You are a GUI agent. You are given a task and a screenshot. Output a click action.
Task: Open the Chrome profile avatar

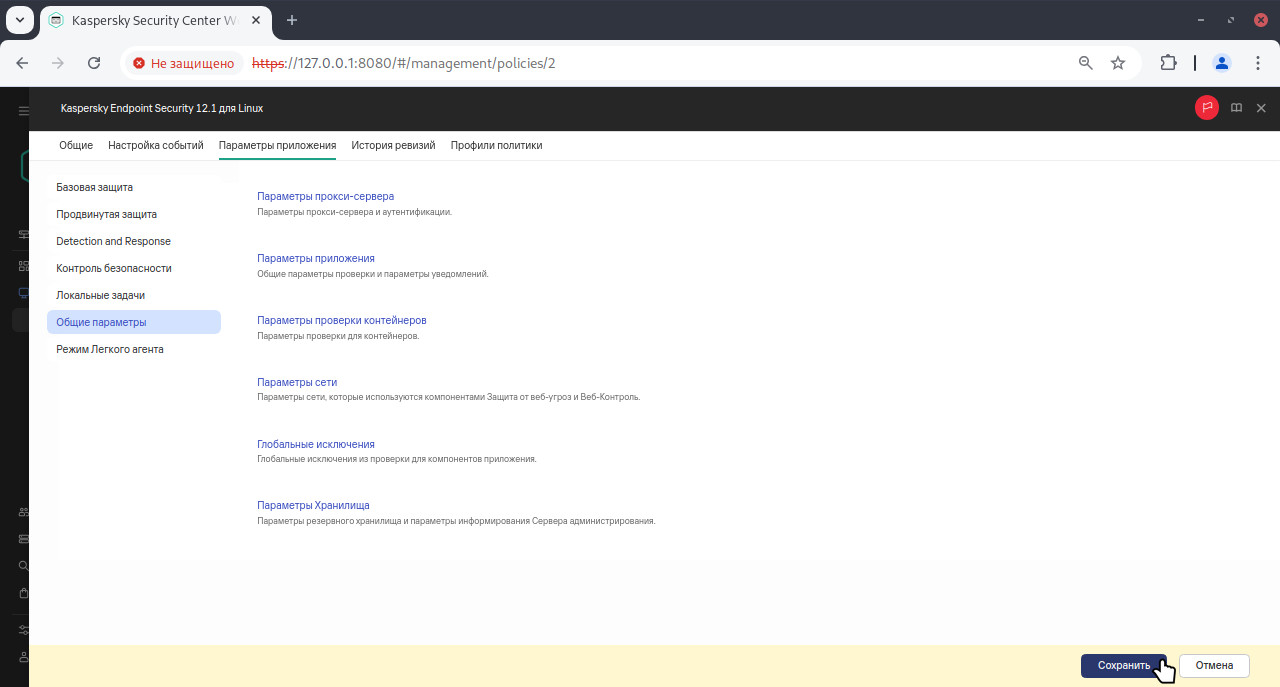pos(1222,63)
